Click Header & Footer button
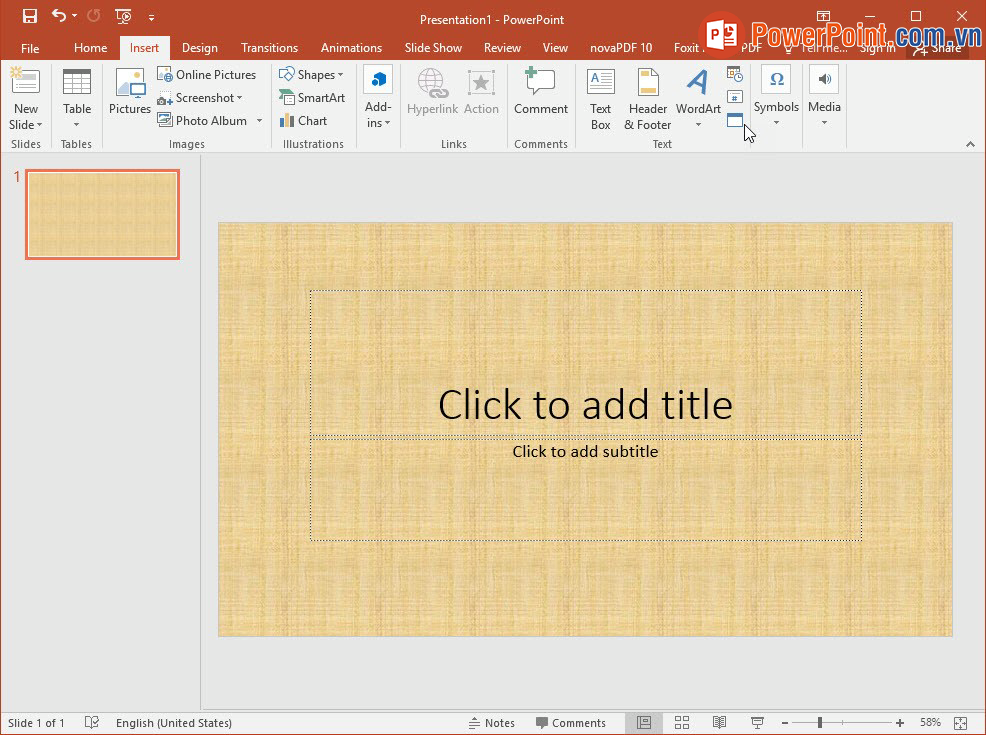 point(648,99)
